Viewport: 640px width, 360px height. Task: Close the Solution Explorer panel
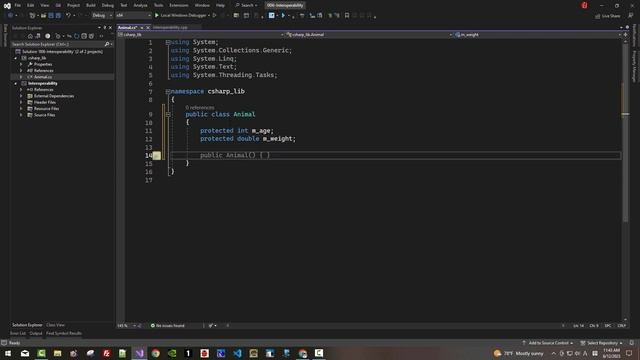tap(110, 28)
